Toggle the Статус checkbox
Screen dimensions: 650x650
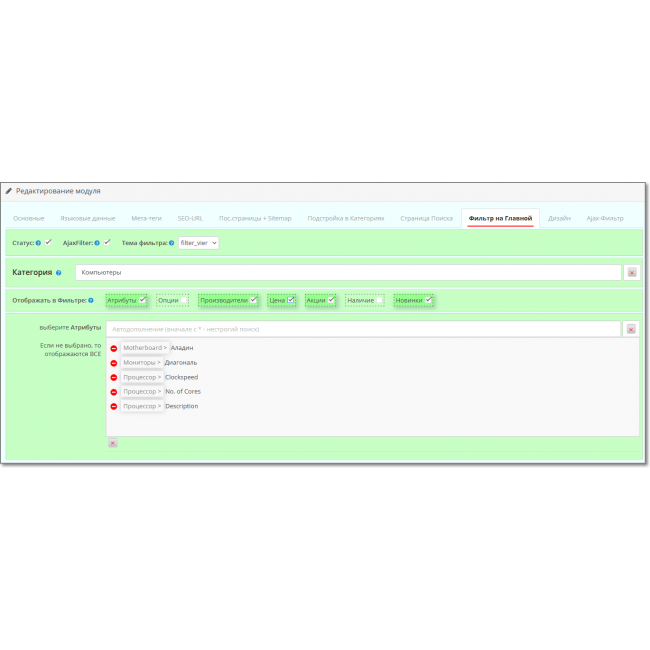coord(48,242)
